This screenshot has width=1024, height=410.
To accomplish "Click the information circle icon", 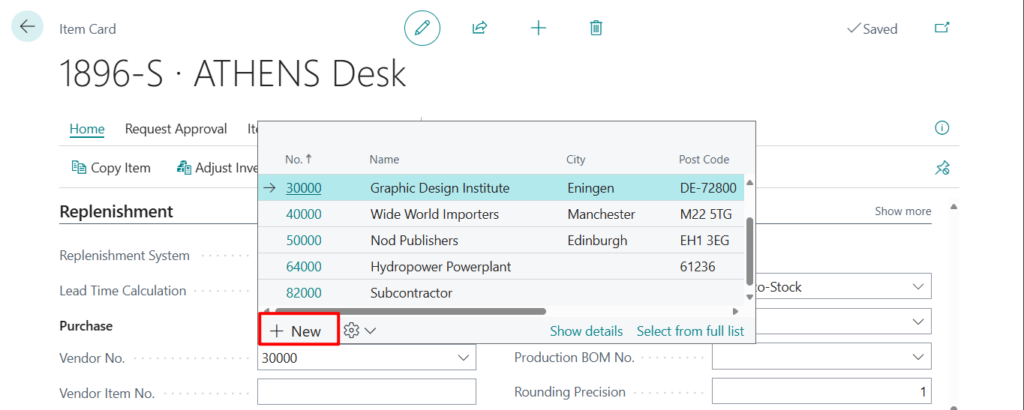I will [x=941, y=128].
